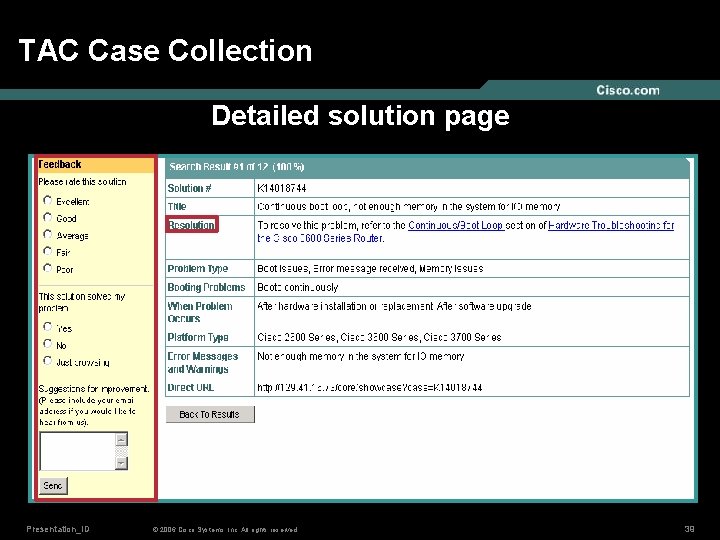720x540 pixels.
Task: Select the Just browsing option
Action: click(x=47, y=360)
